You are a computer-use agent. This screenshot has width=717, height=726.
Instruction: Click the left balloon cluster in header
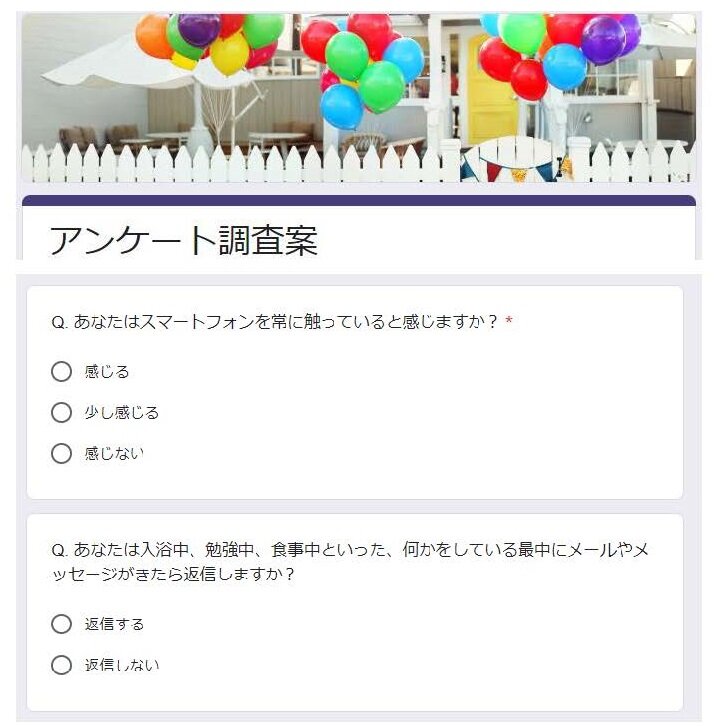click(212, 42)
